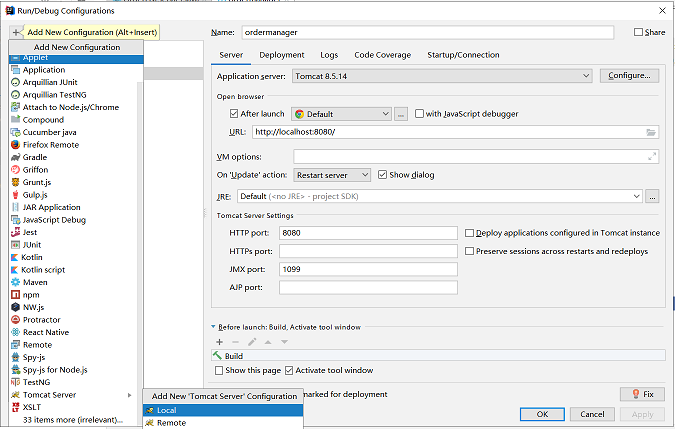
Task: Click the Cancel button
Action: tap(592, 414)
